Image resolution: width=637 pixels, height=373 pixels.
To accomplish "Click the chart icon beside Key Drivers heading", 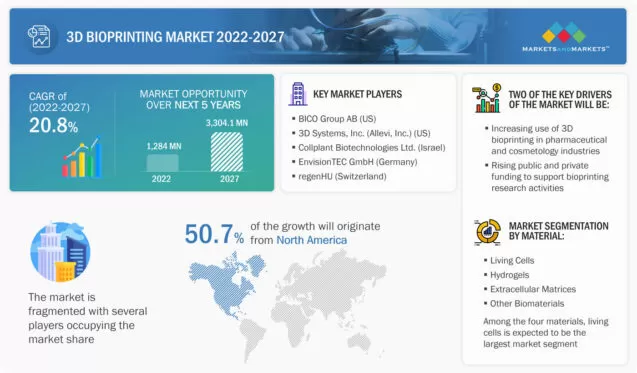I will (487, 98).
